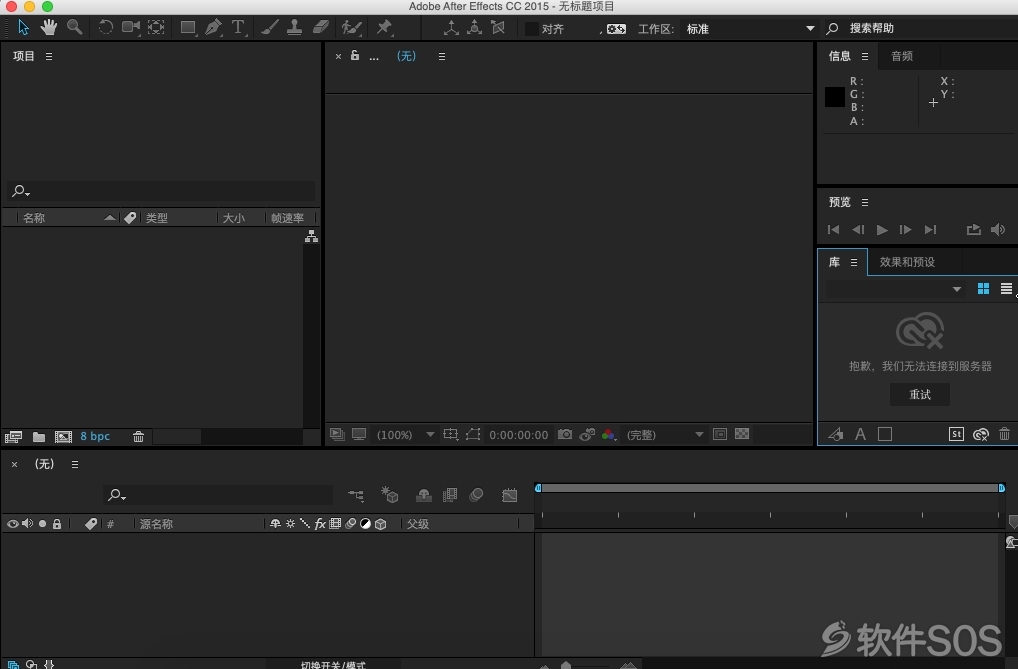Open the Show Channel color management icon
The width and height of the screenshot is (1018, 669).
click(x=608, y=435)
